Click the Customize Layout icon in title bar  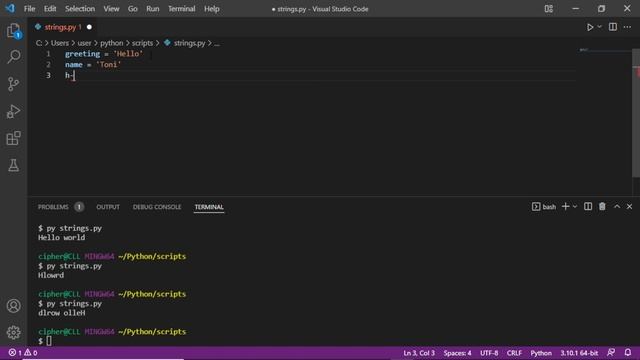click(549, 9)
